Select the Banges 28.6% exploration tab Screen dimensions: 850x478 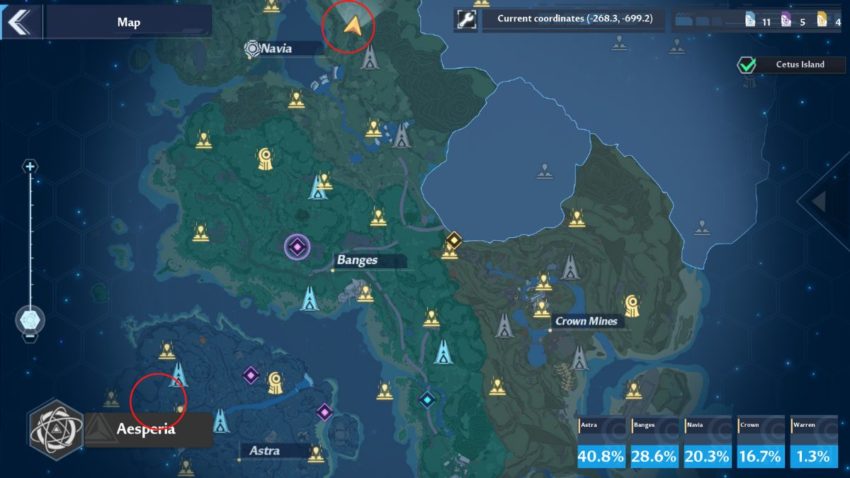(x=655, y=443)
